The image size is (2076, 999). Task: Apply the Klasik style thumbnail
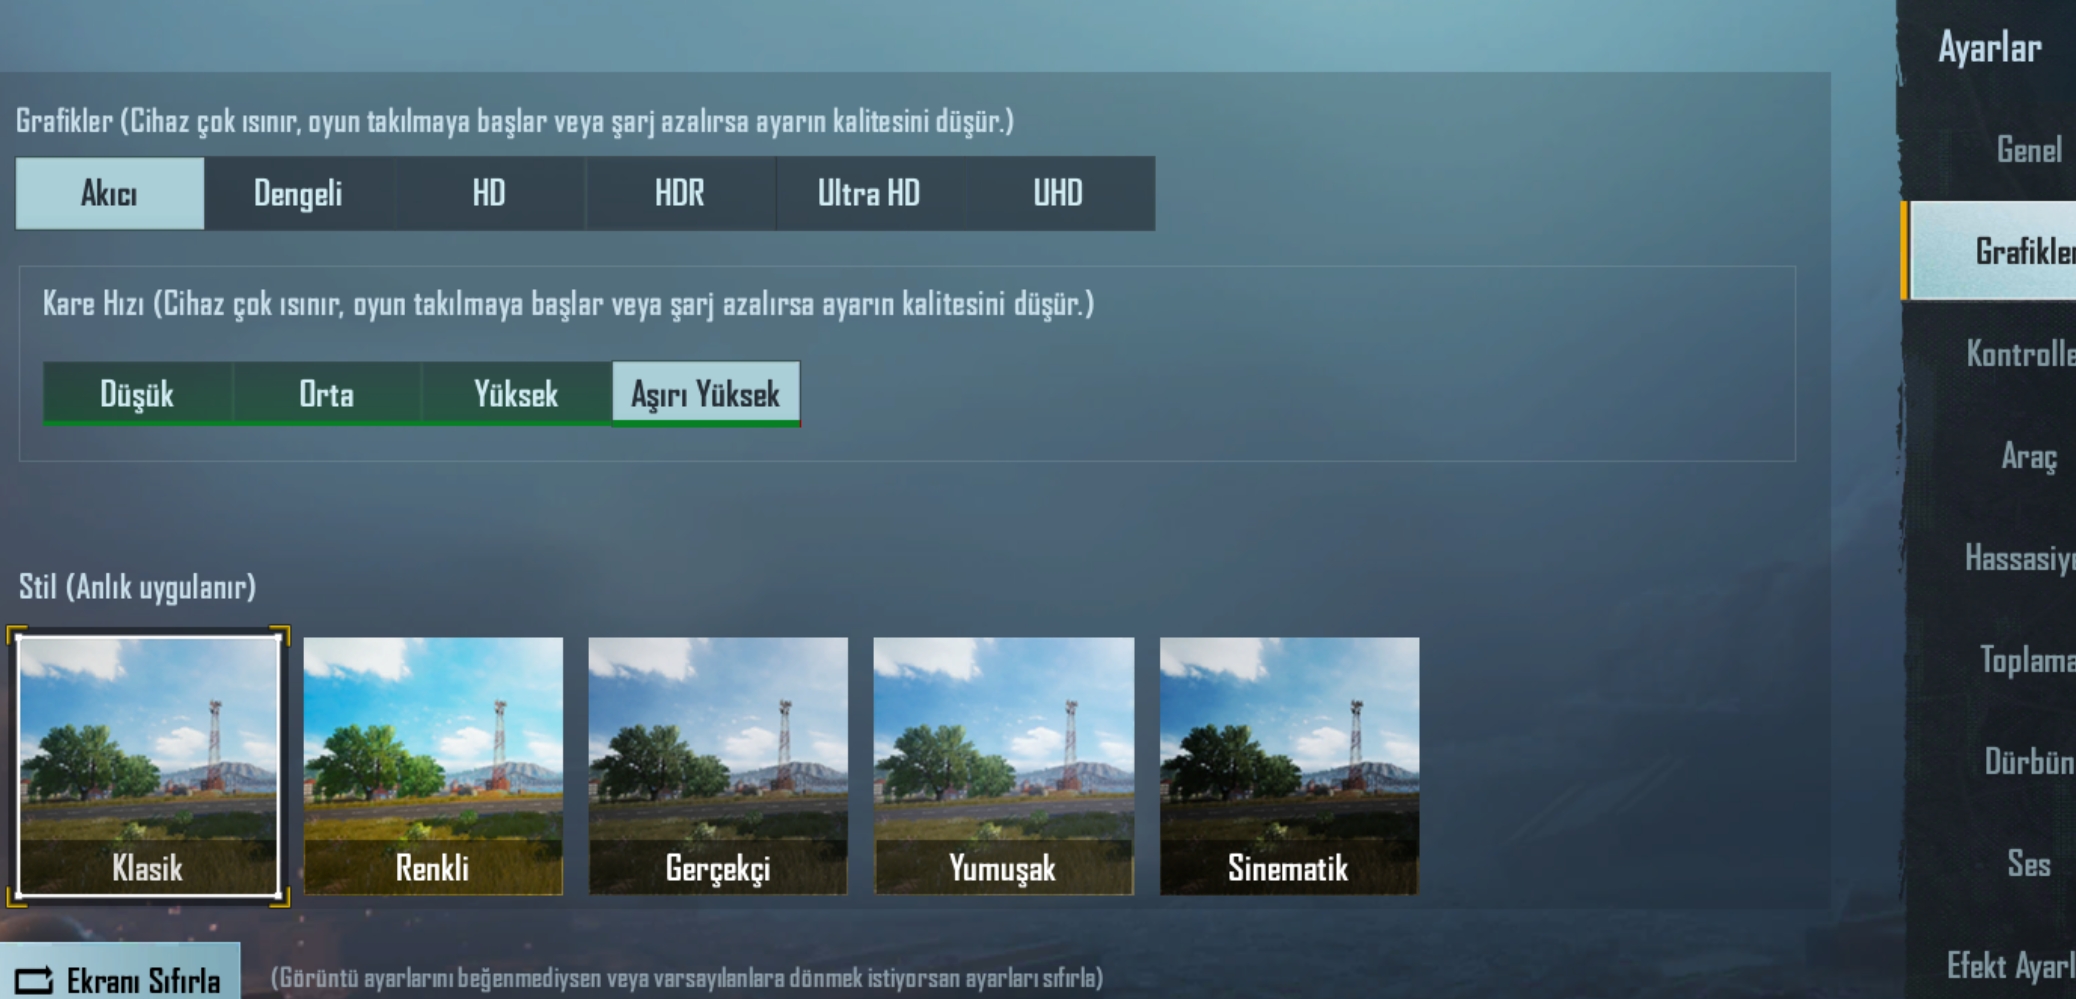(148, 766)
